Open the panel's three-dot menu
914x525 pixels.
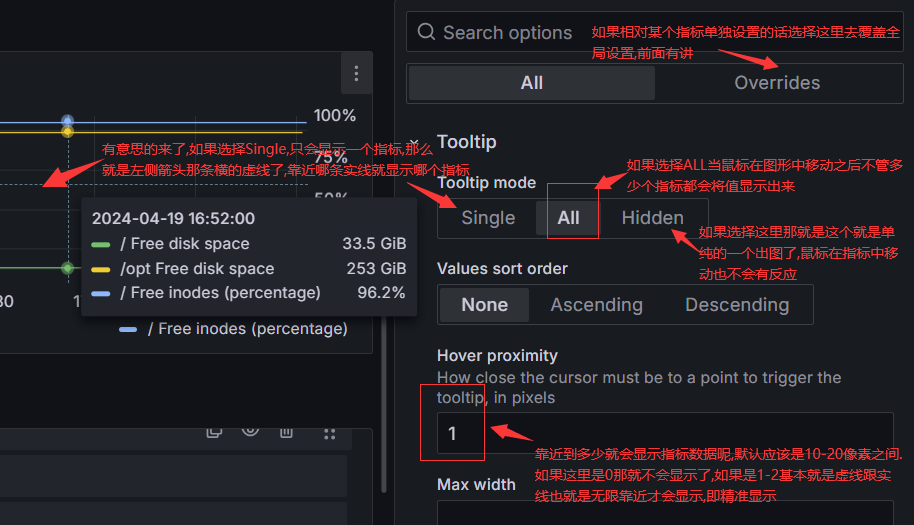click(356, 73)
